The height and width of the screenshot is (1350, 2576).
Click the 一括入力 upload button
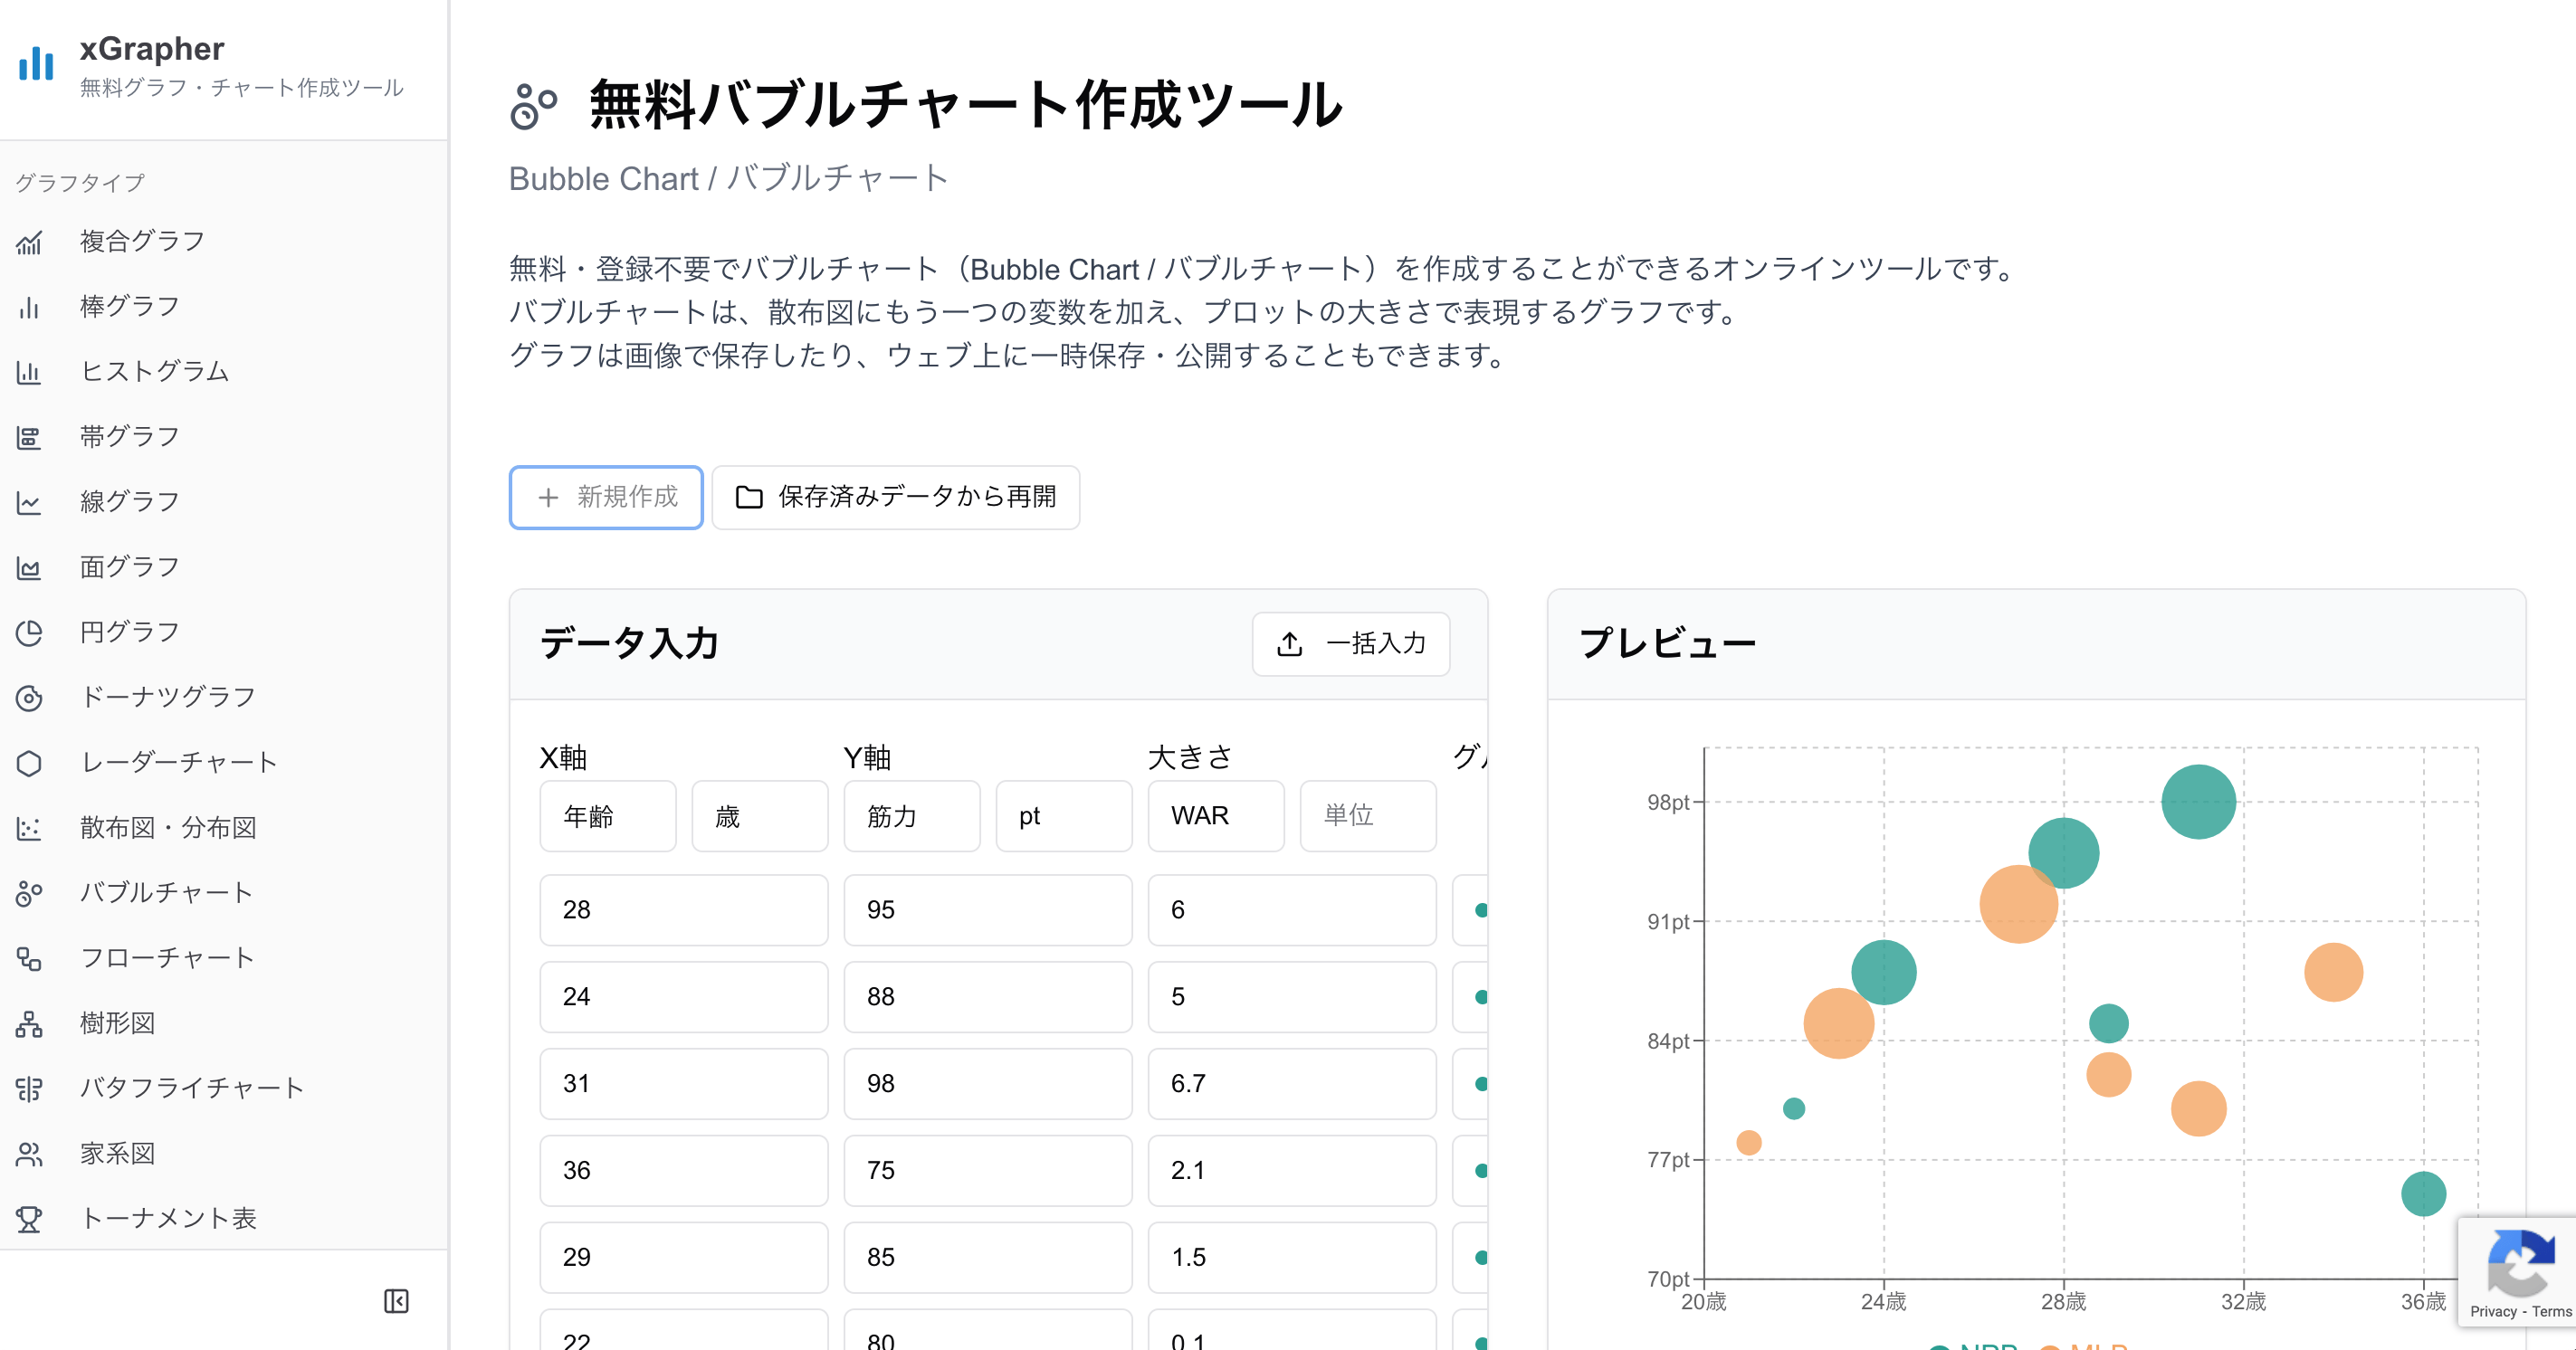pos(1352,644)
